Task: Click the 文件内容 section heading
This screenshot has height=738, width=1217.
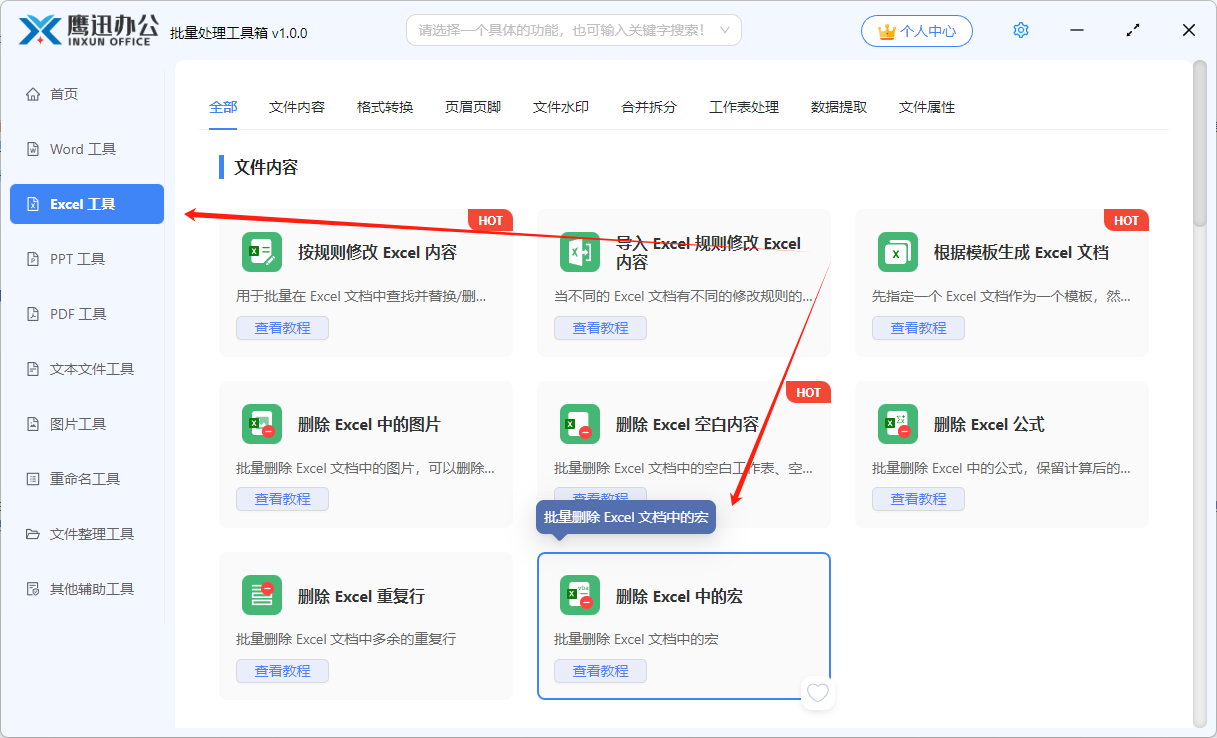Action: click(266, 167)
